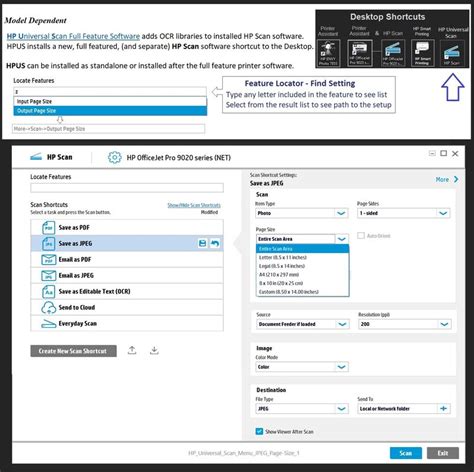Click Create New Scan Shortcut button

point(73,351)
